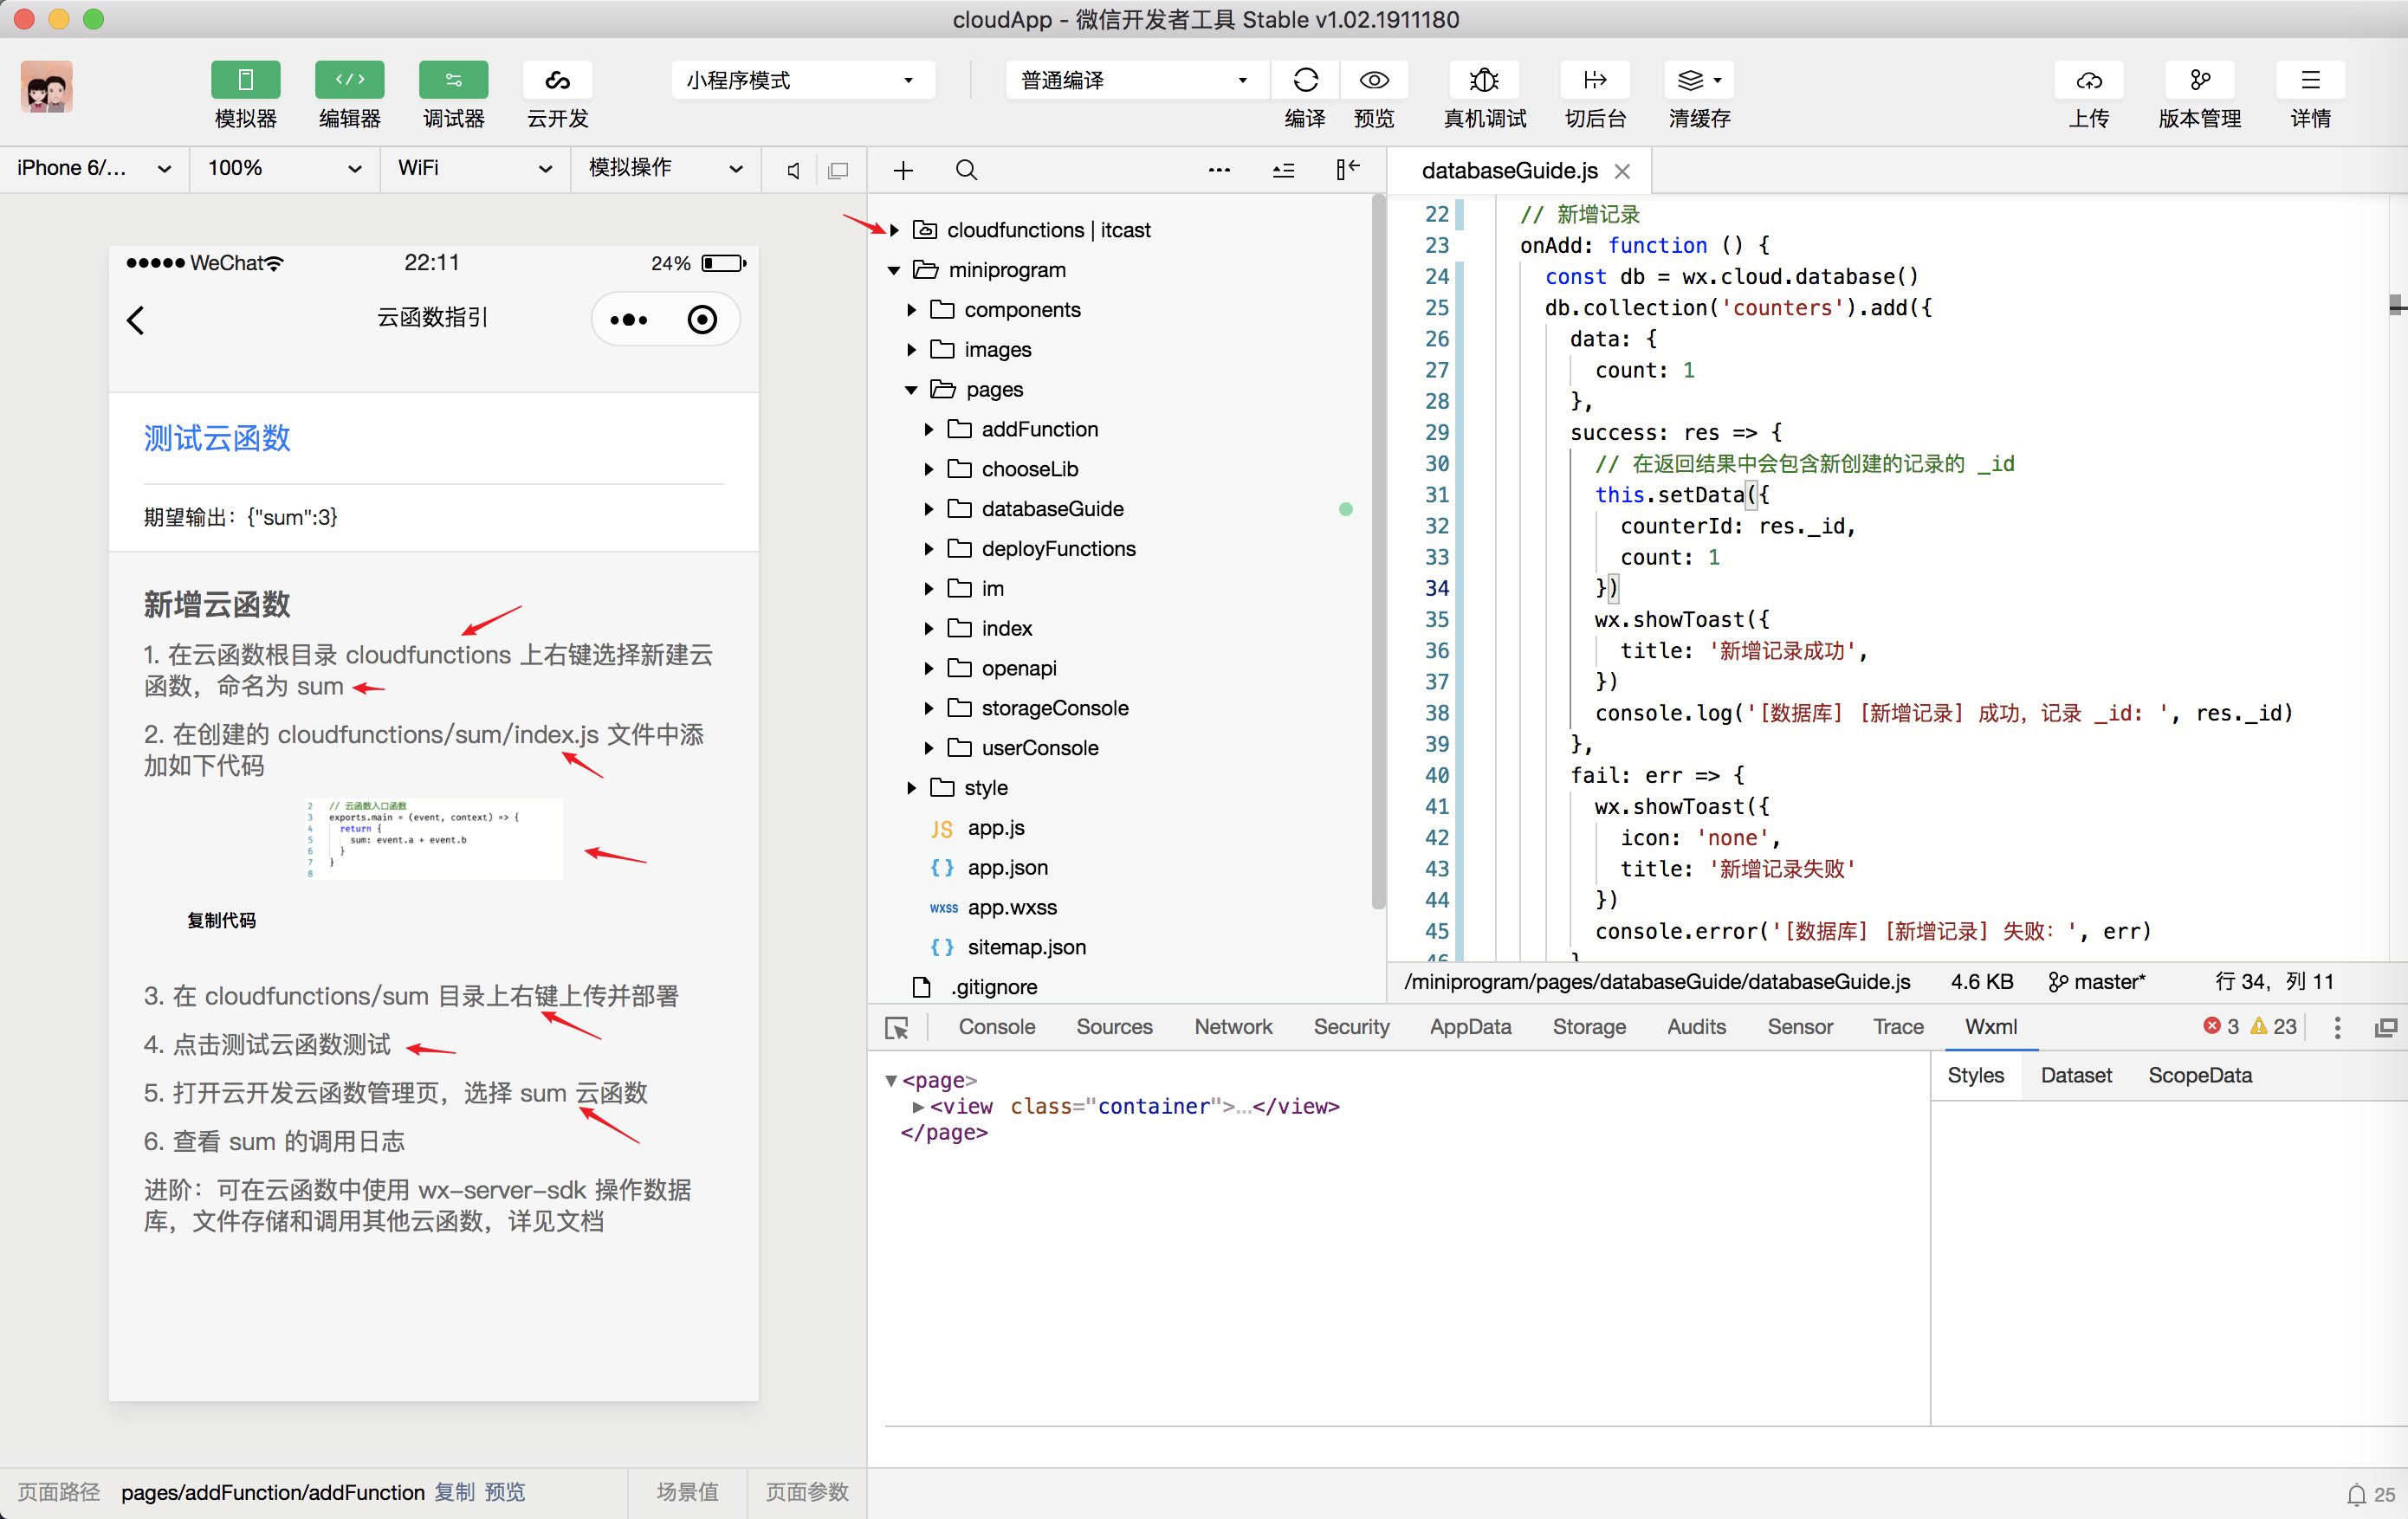Open the 详情 details panel
Screen dimensions: 2408x1519
click(2310, 80)
